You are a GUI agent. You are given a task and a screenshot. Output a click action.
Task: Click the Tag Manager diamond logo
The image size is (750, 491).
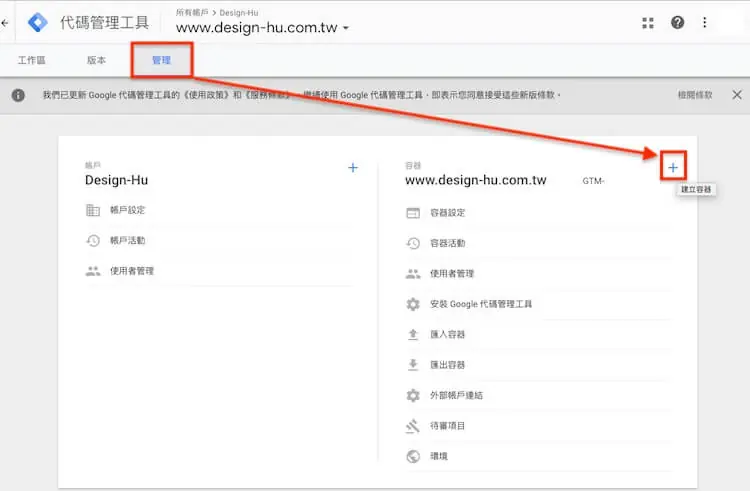click(37, 22)
